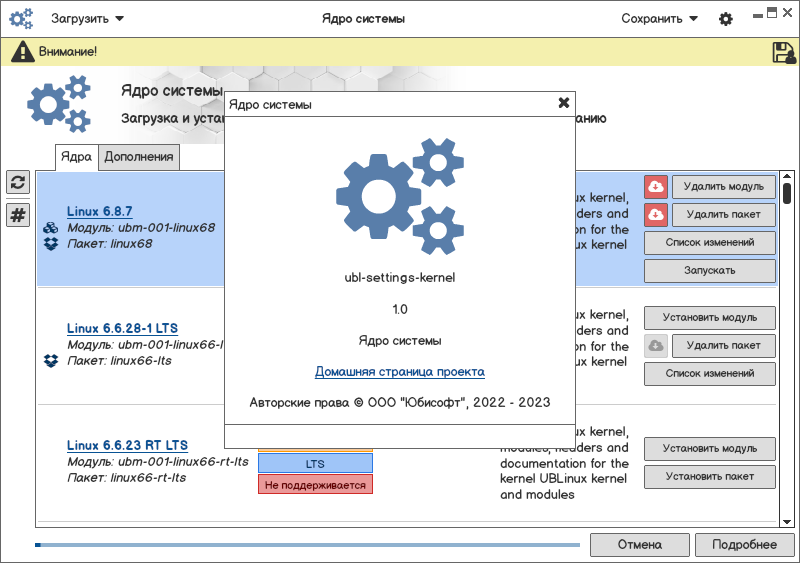The image size is (800, 563).
Task: Expand the Загрузить dropdown menu
Action: click(88, 19)
